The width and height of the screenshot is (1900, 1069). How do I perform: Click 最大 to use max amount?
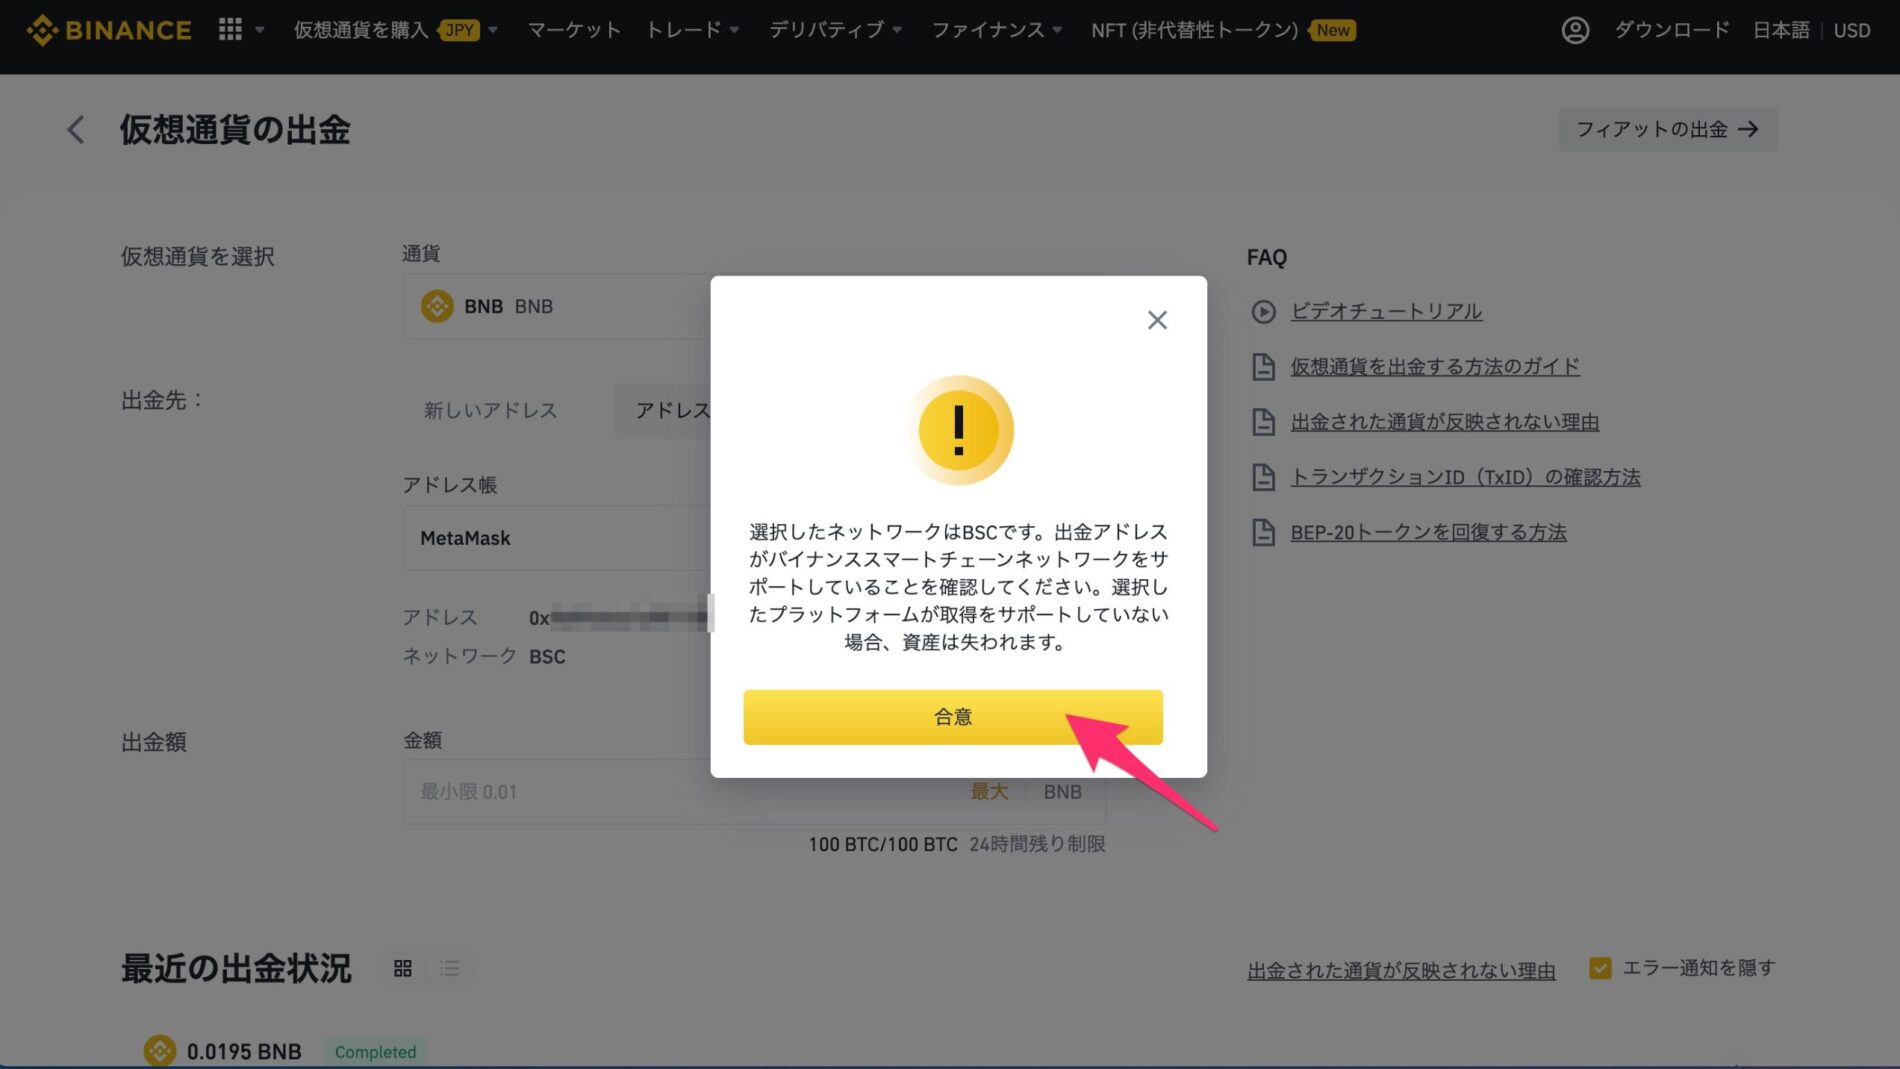989,792
